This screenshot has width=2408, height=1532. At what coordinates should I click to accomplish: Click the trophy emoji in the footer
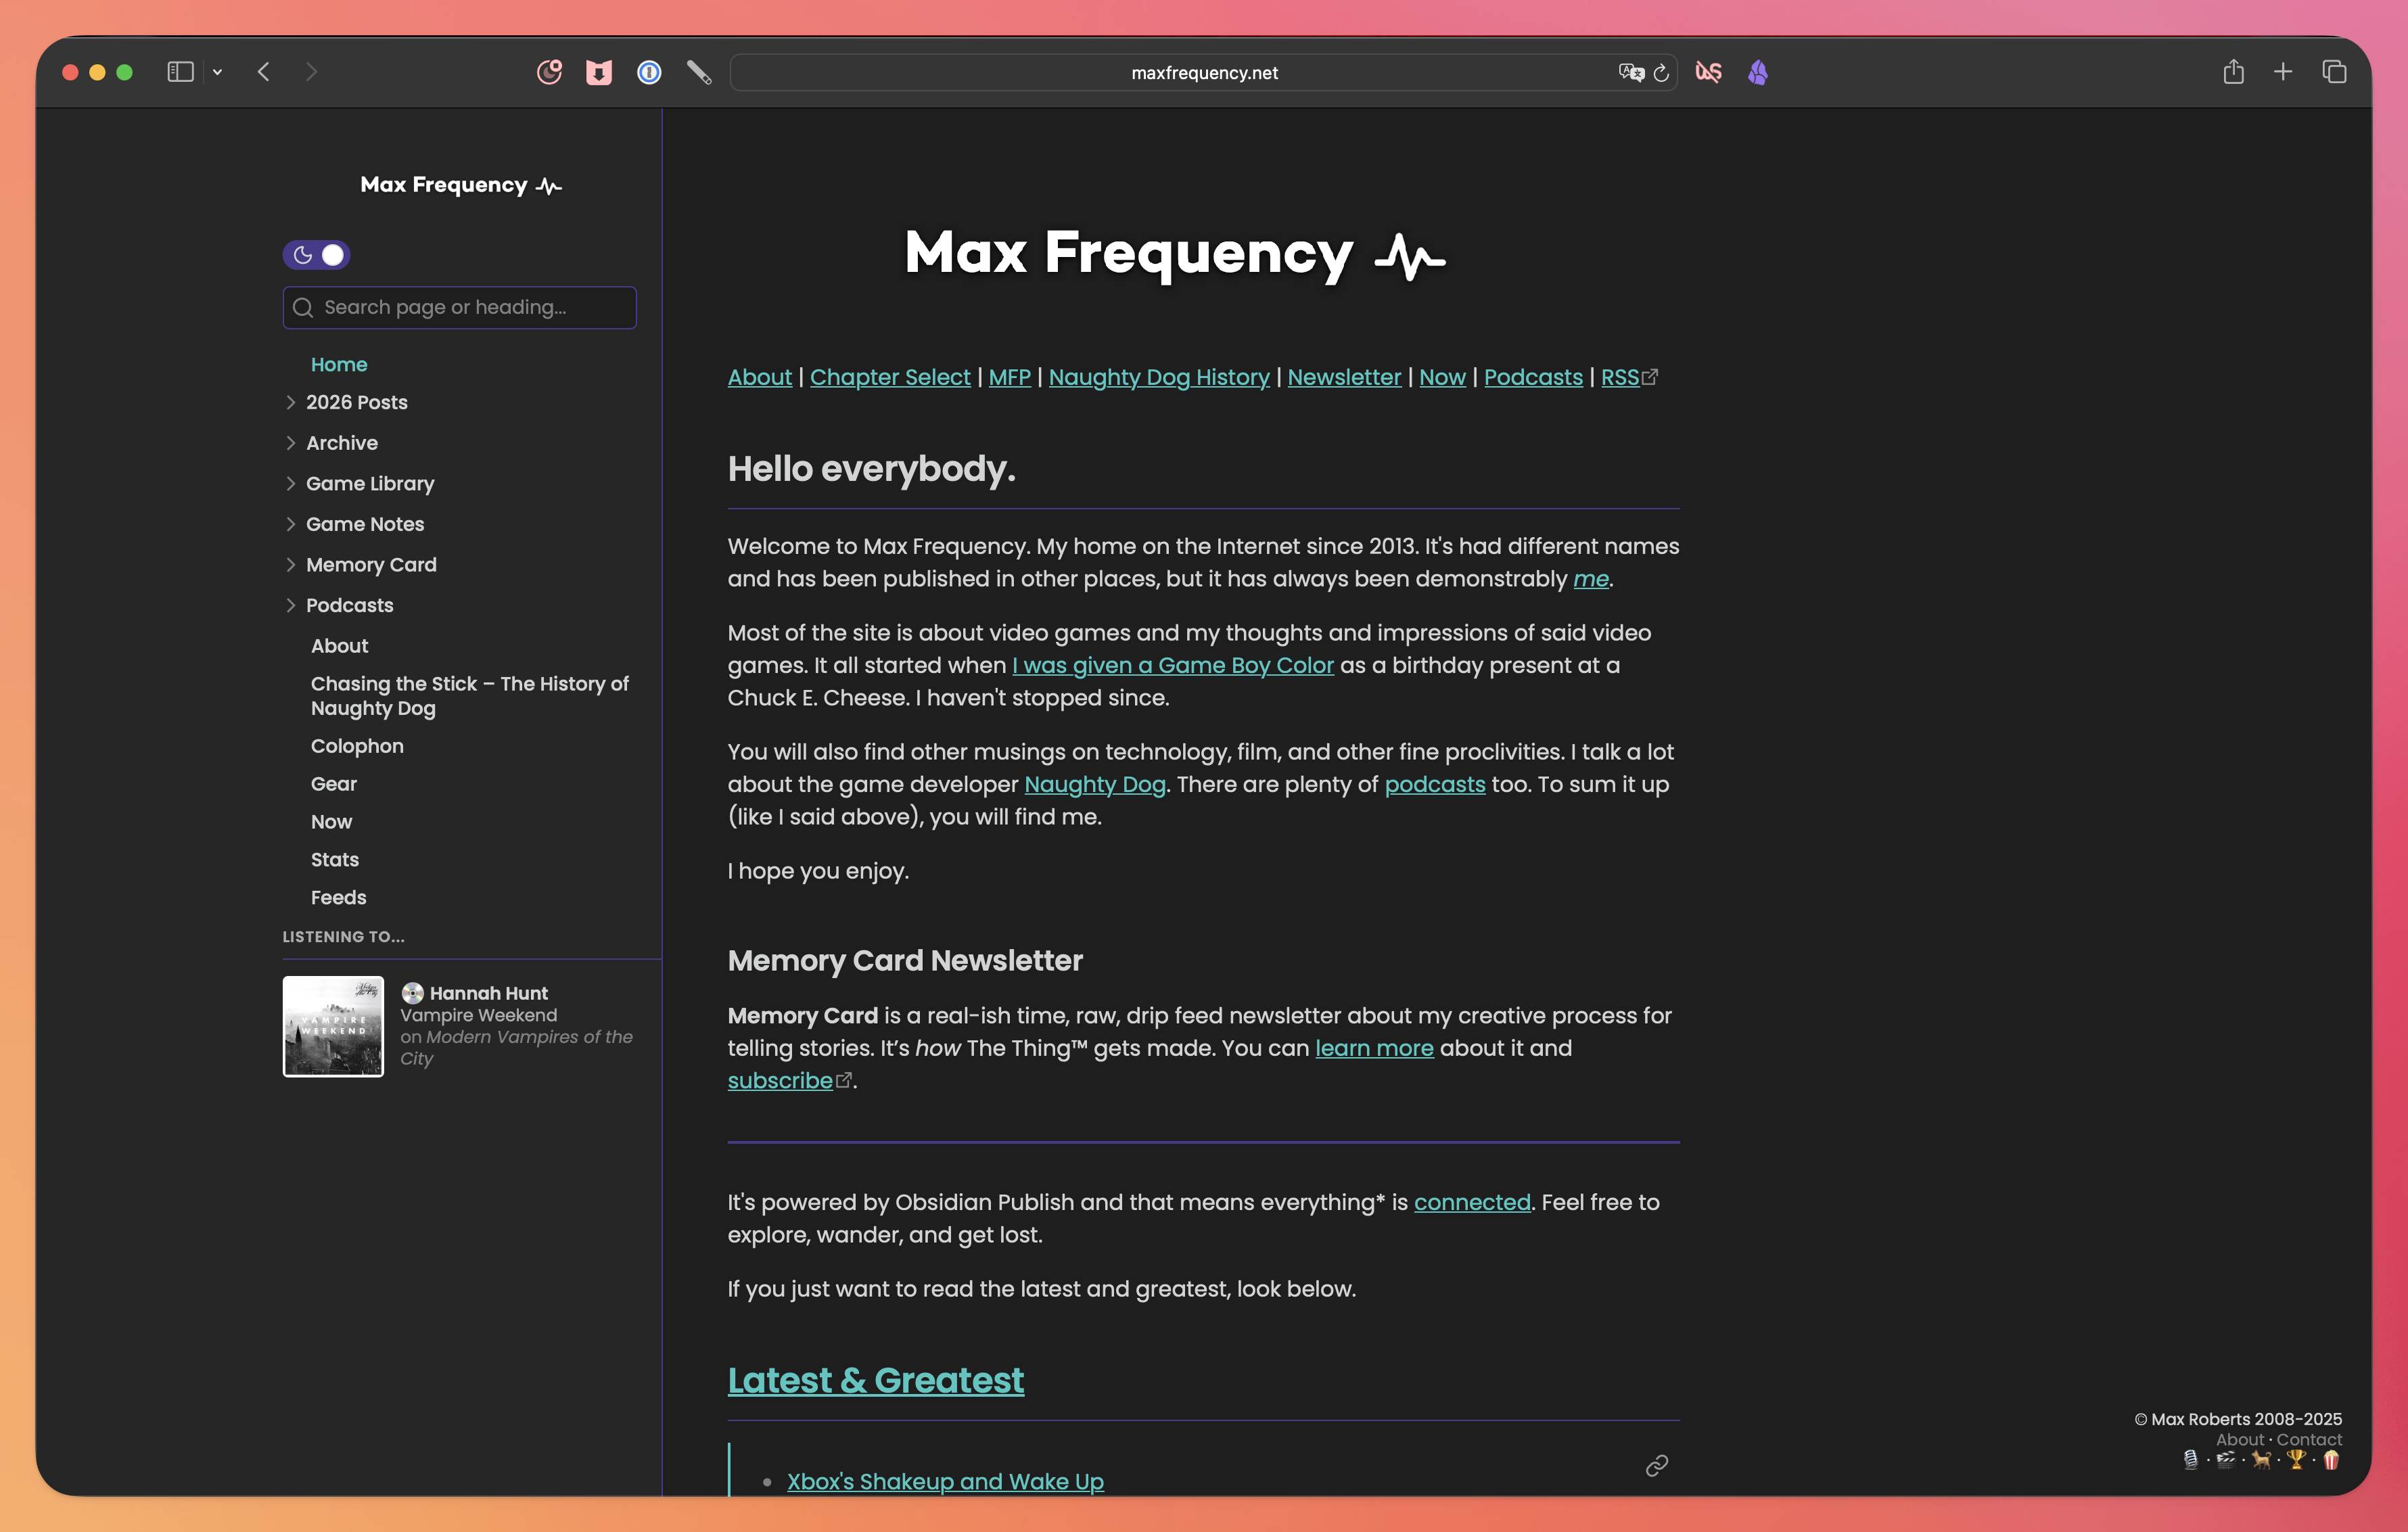coord(2296,1460)
